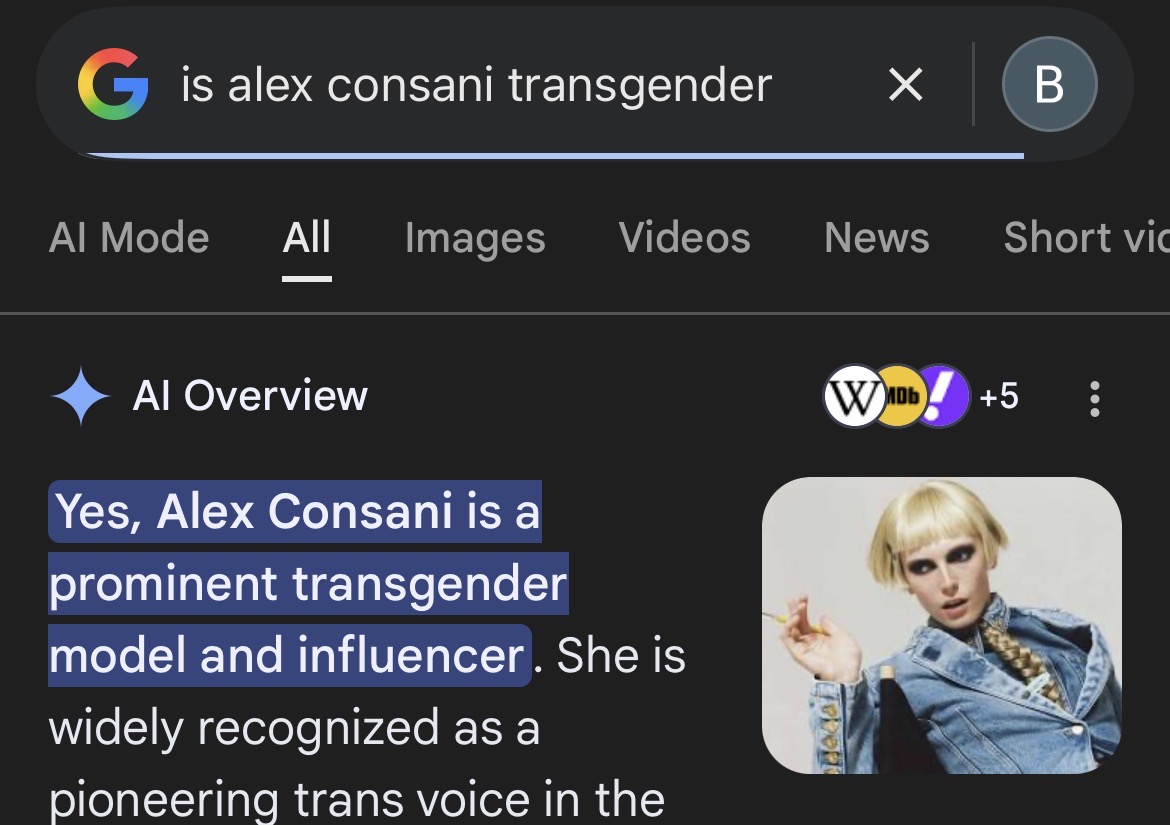Click the highlighted answer text
The width and height of the screenshot is (1170, 825).
[300, 584]
